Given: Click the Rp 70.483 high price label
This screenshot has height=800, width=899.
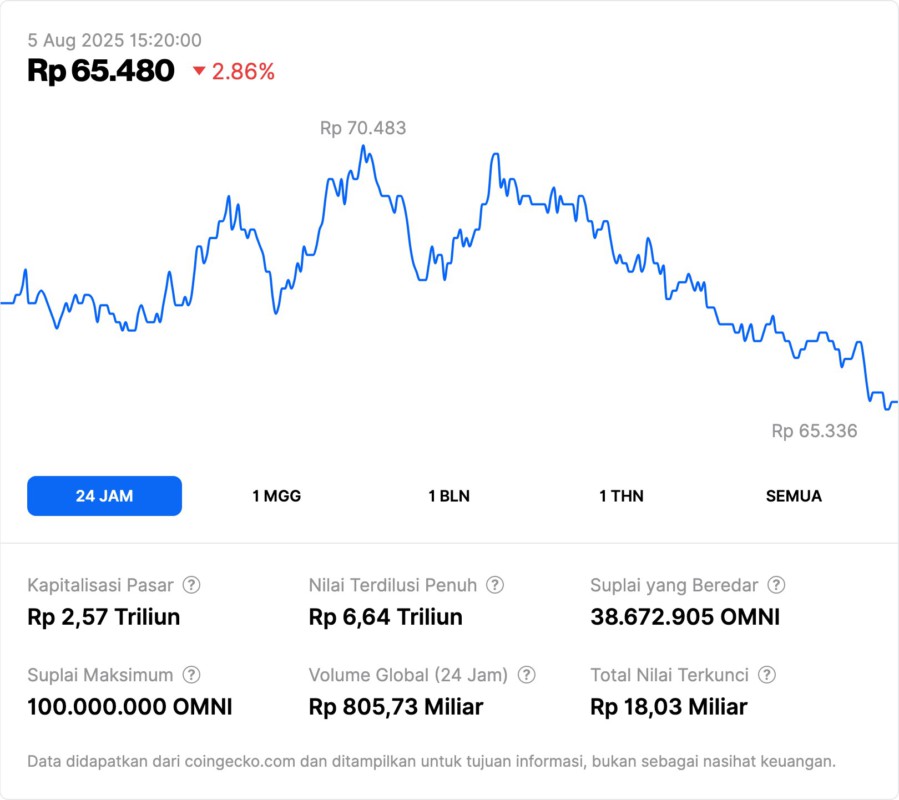Looking at the screenshot, I should click(363, 128).
